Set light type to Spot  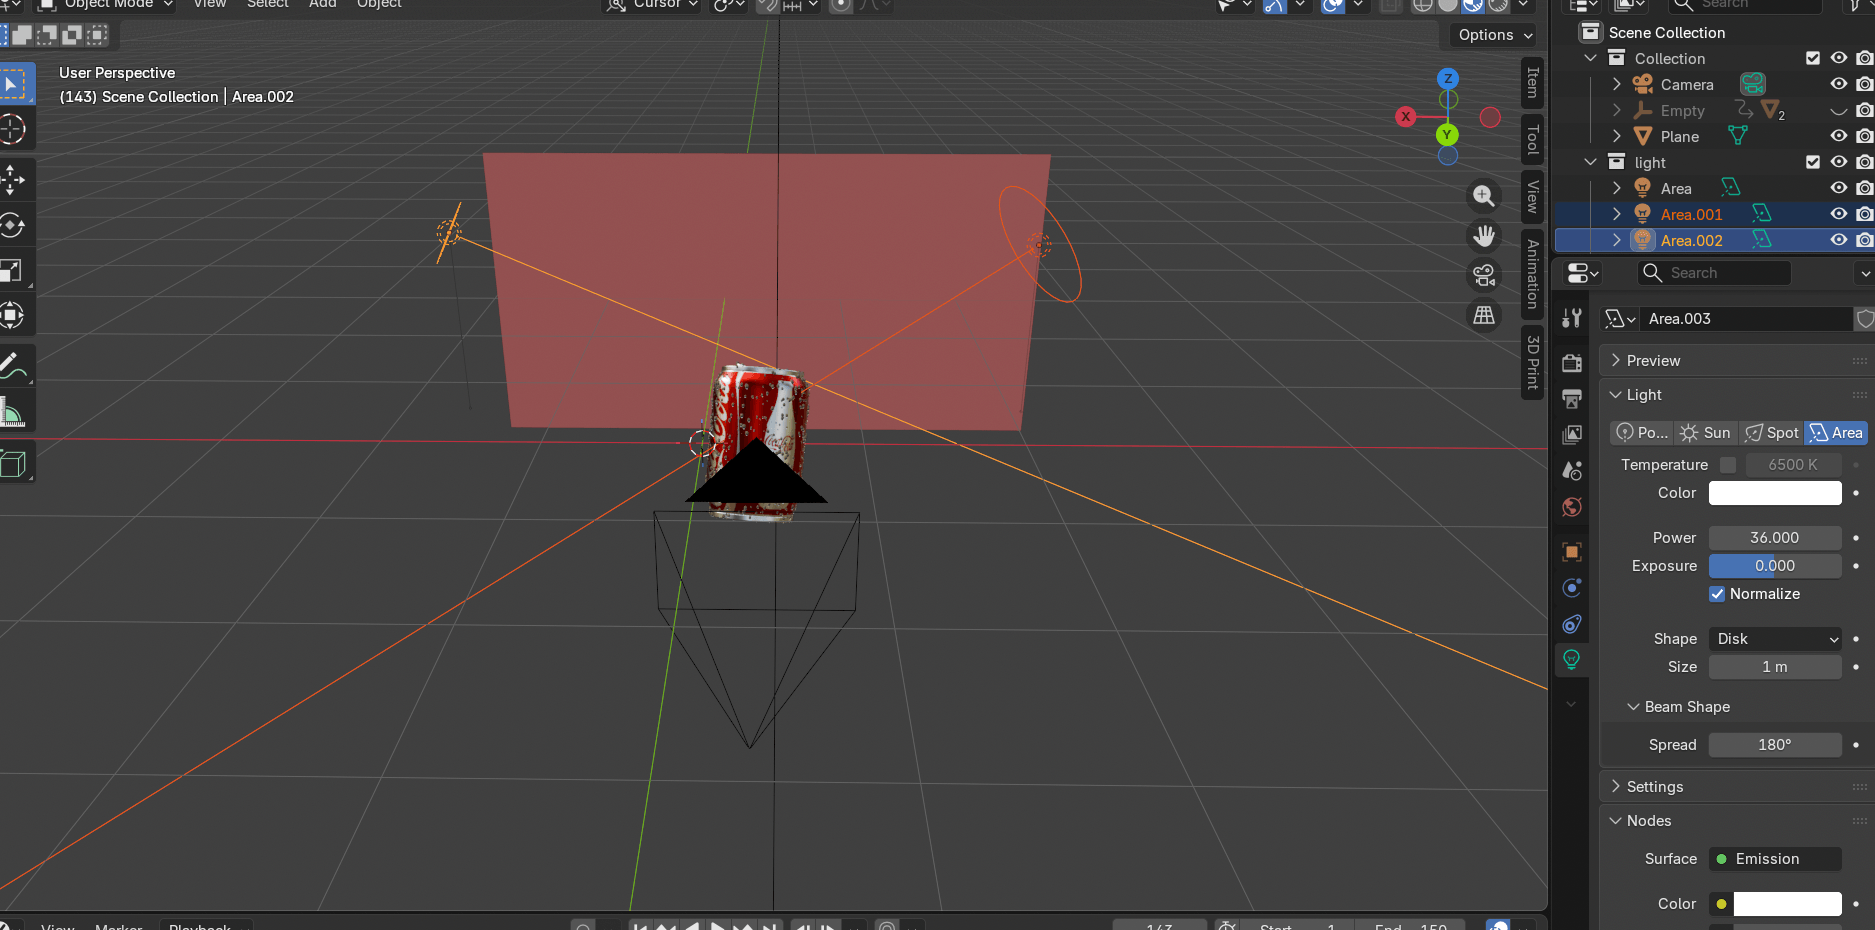(1772, 433)
